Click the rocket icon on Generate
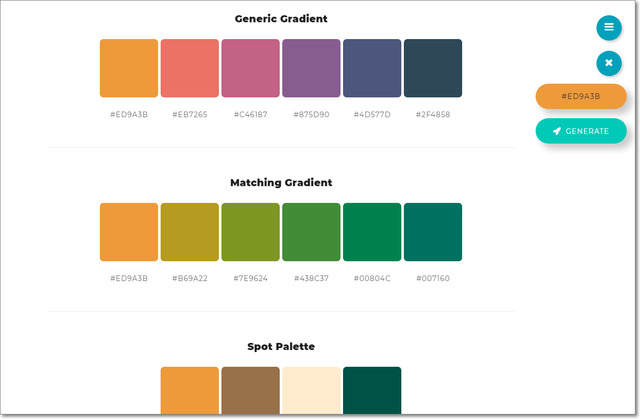The width and height of the screenshot is (640, 419). (x=557, y=131)
